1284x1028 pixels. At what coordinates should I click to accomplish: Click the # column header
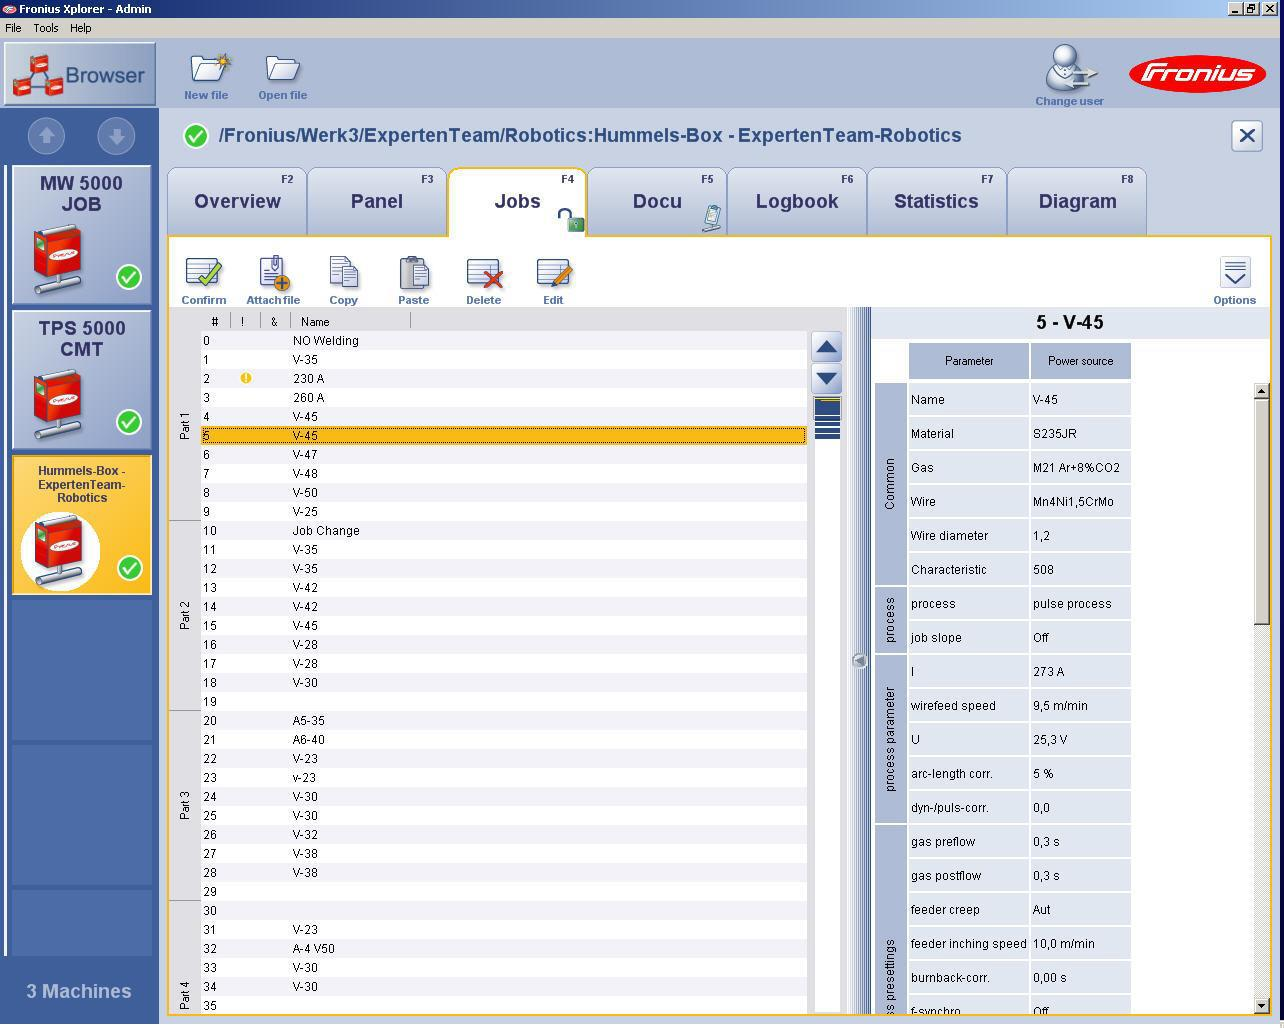tap(215, 322)
